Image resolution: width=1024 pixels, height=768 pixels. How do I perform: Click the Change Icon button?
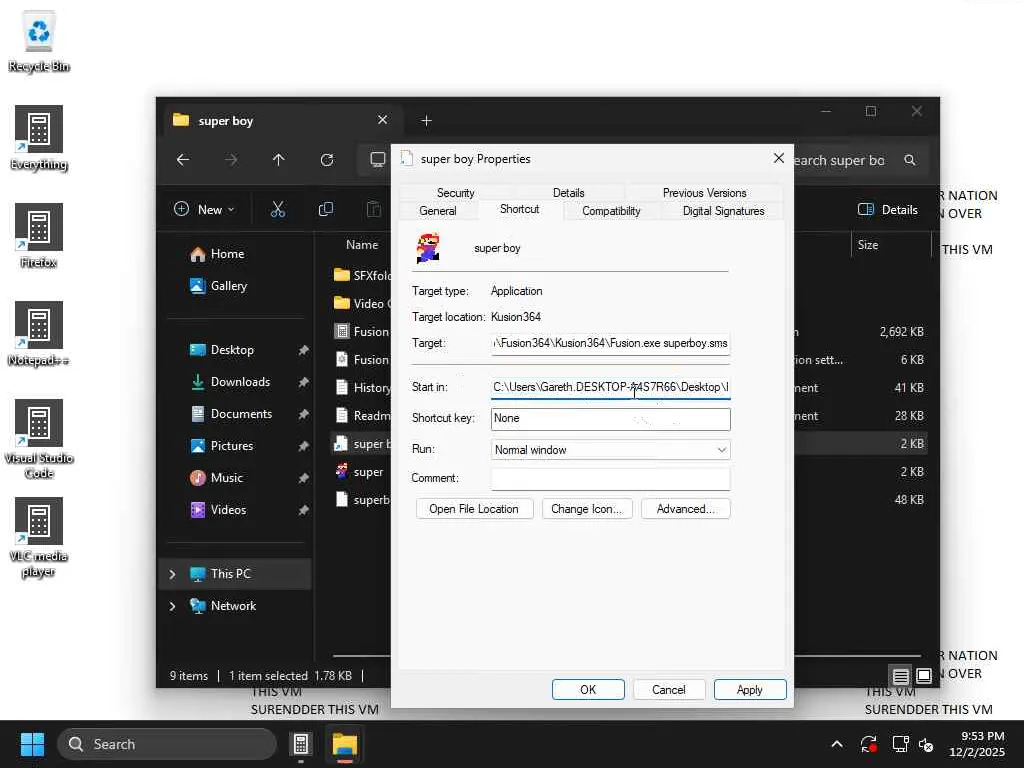tap(586, 509)
